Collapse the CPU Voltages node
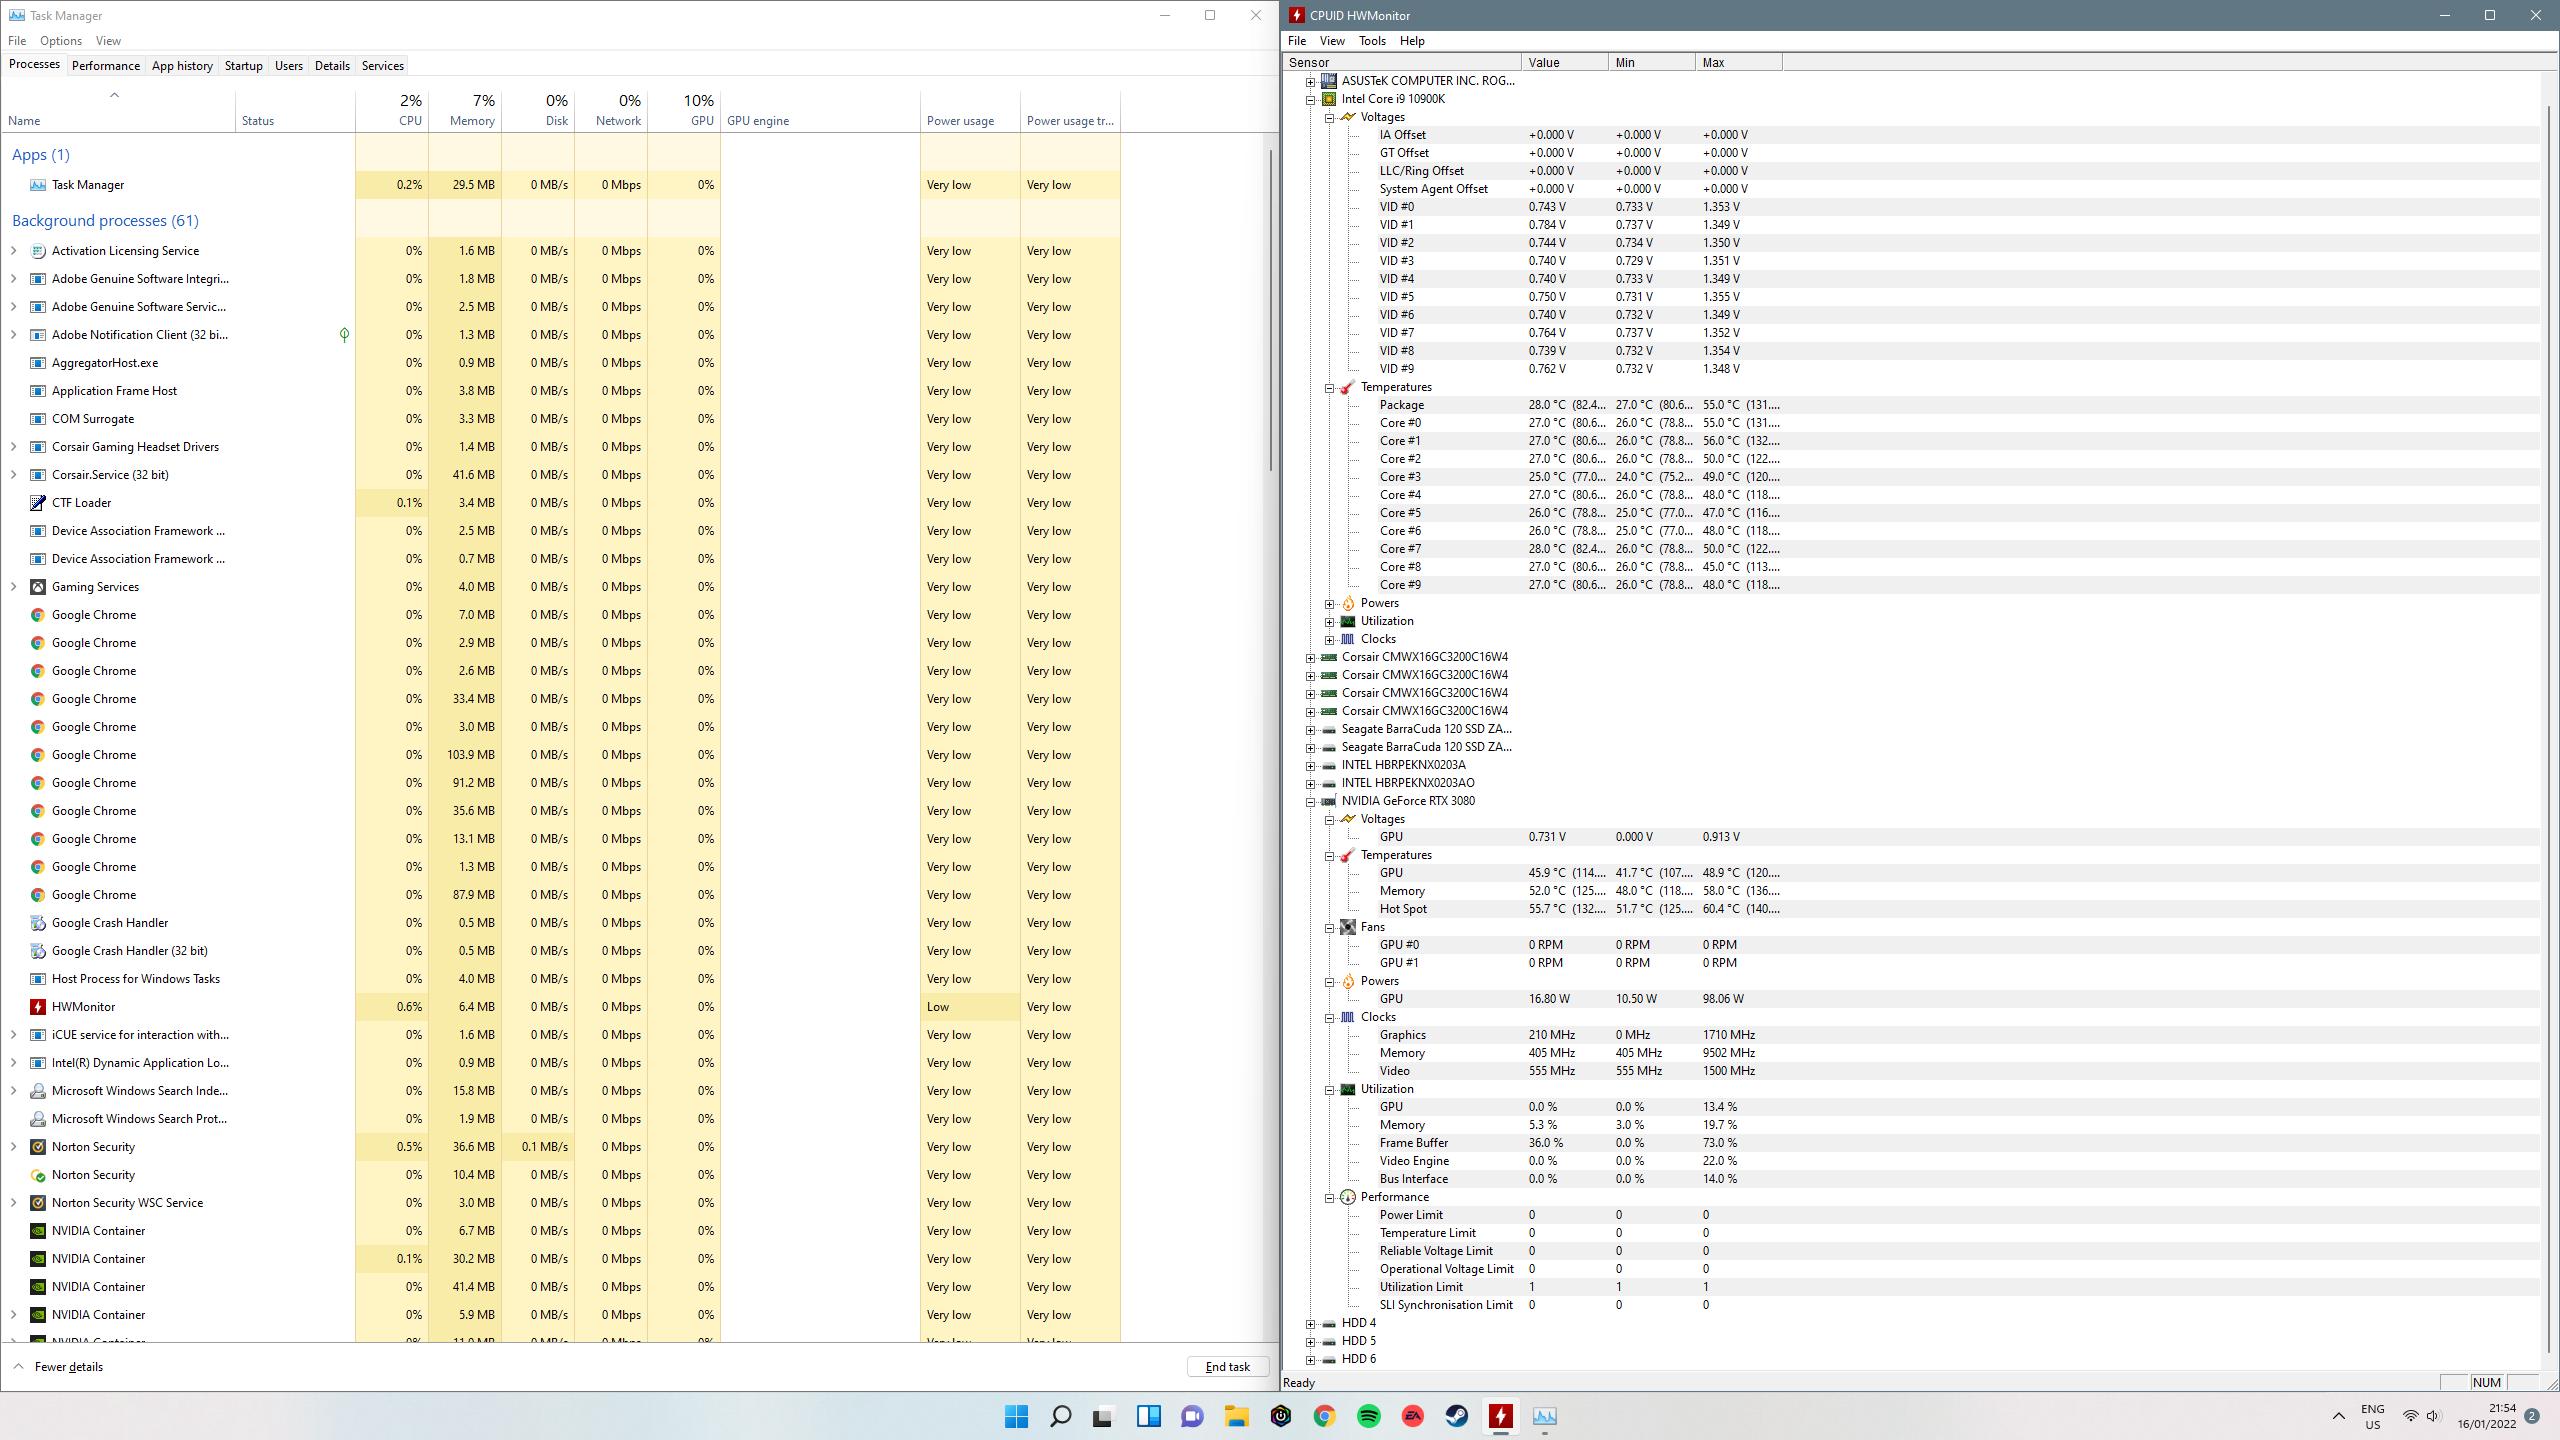The height and width of the screenshot is (1440, 2560). tap(1330, 118)
